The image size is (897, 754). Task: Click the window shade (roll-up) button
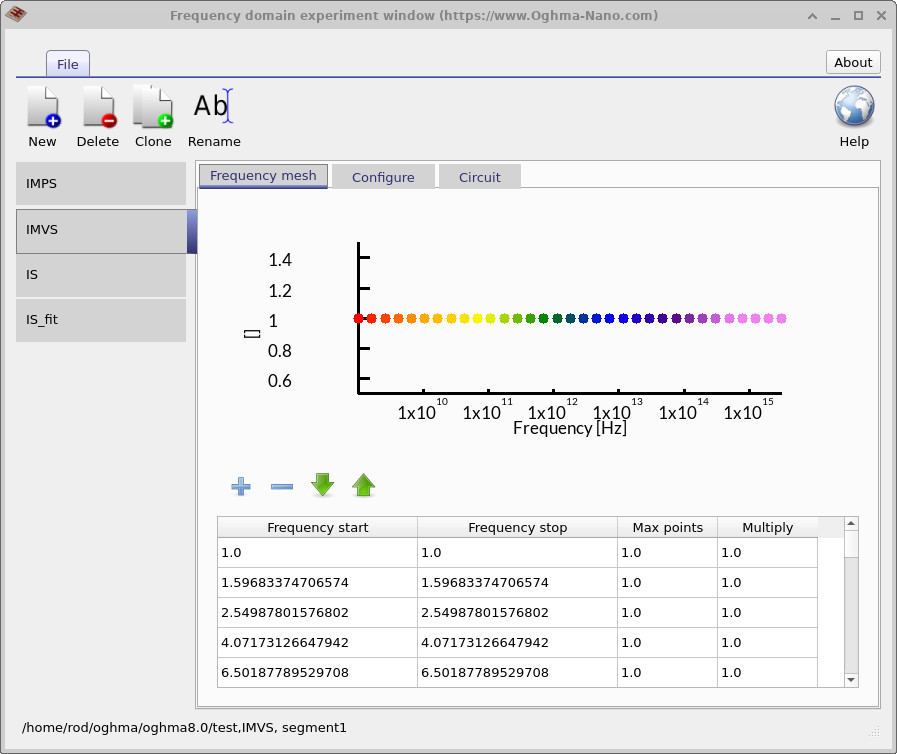click(x=812, y=16)
